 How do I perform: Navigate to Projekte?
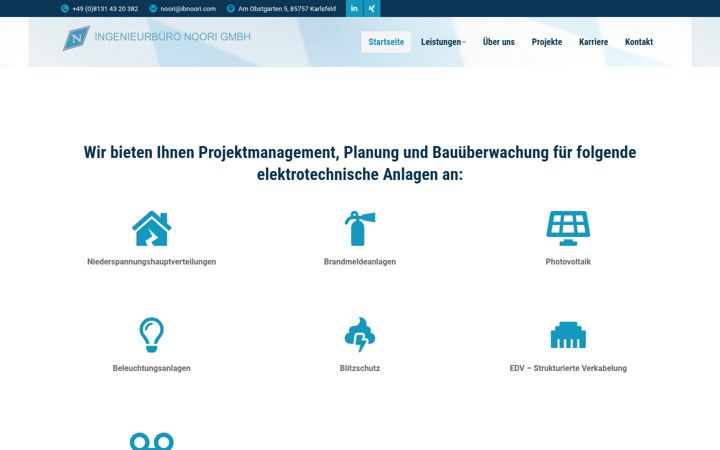click(x=547, y=42)
